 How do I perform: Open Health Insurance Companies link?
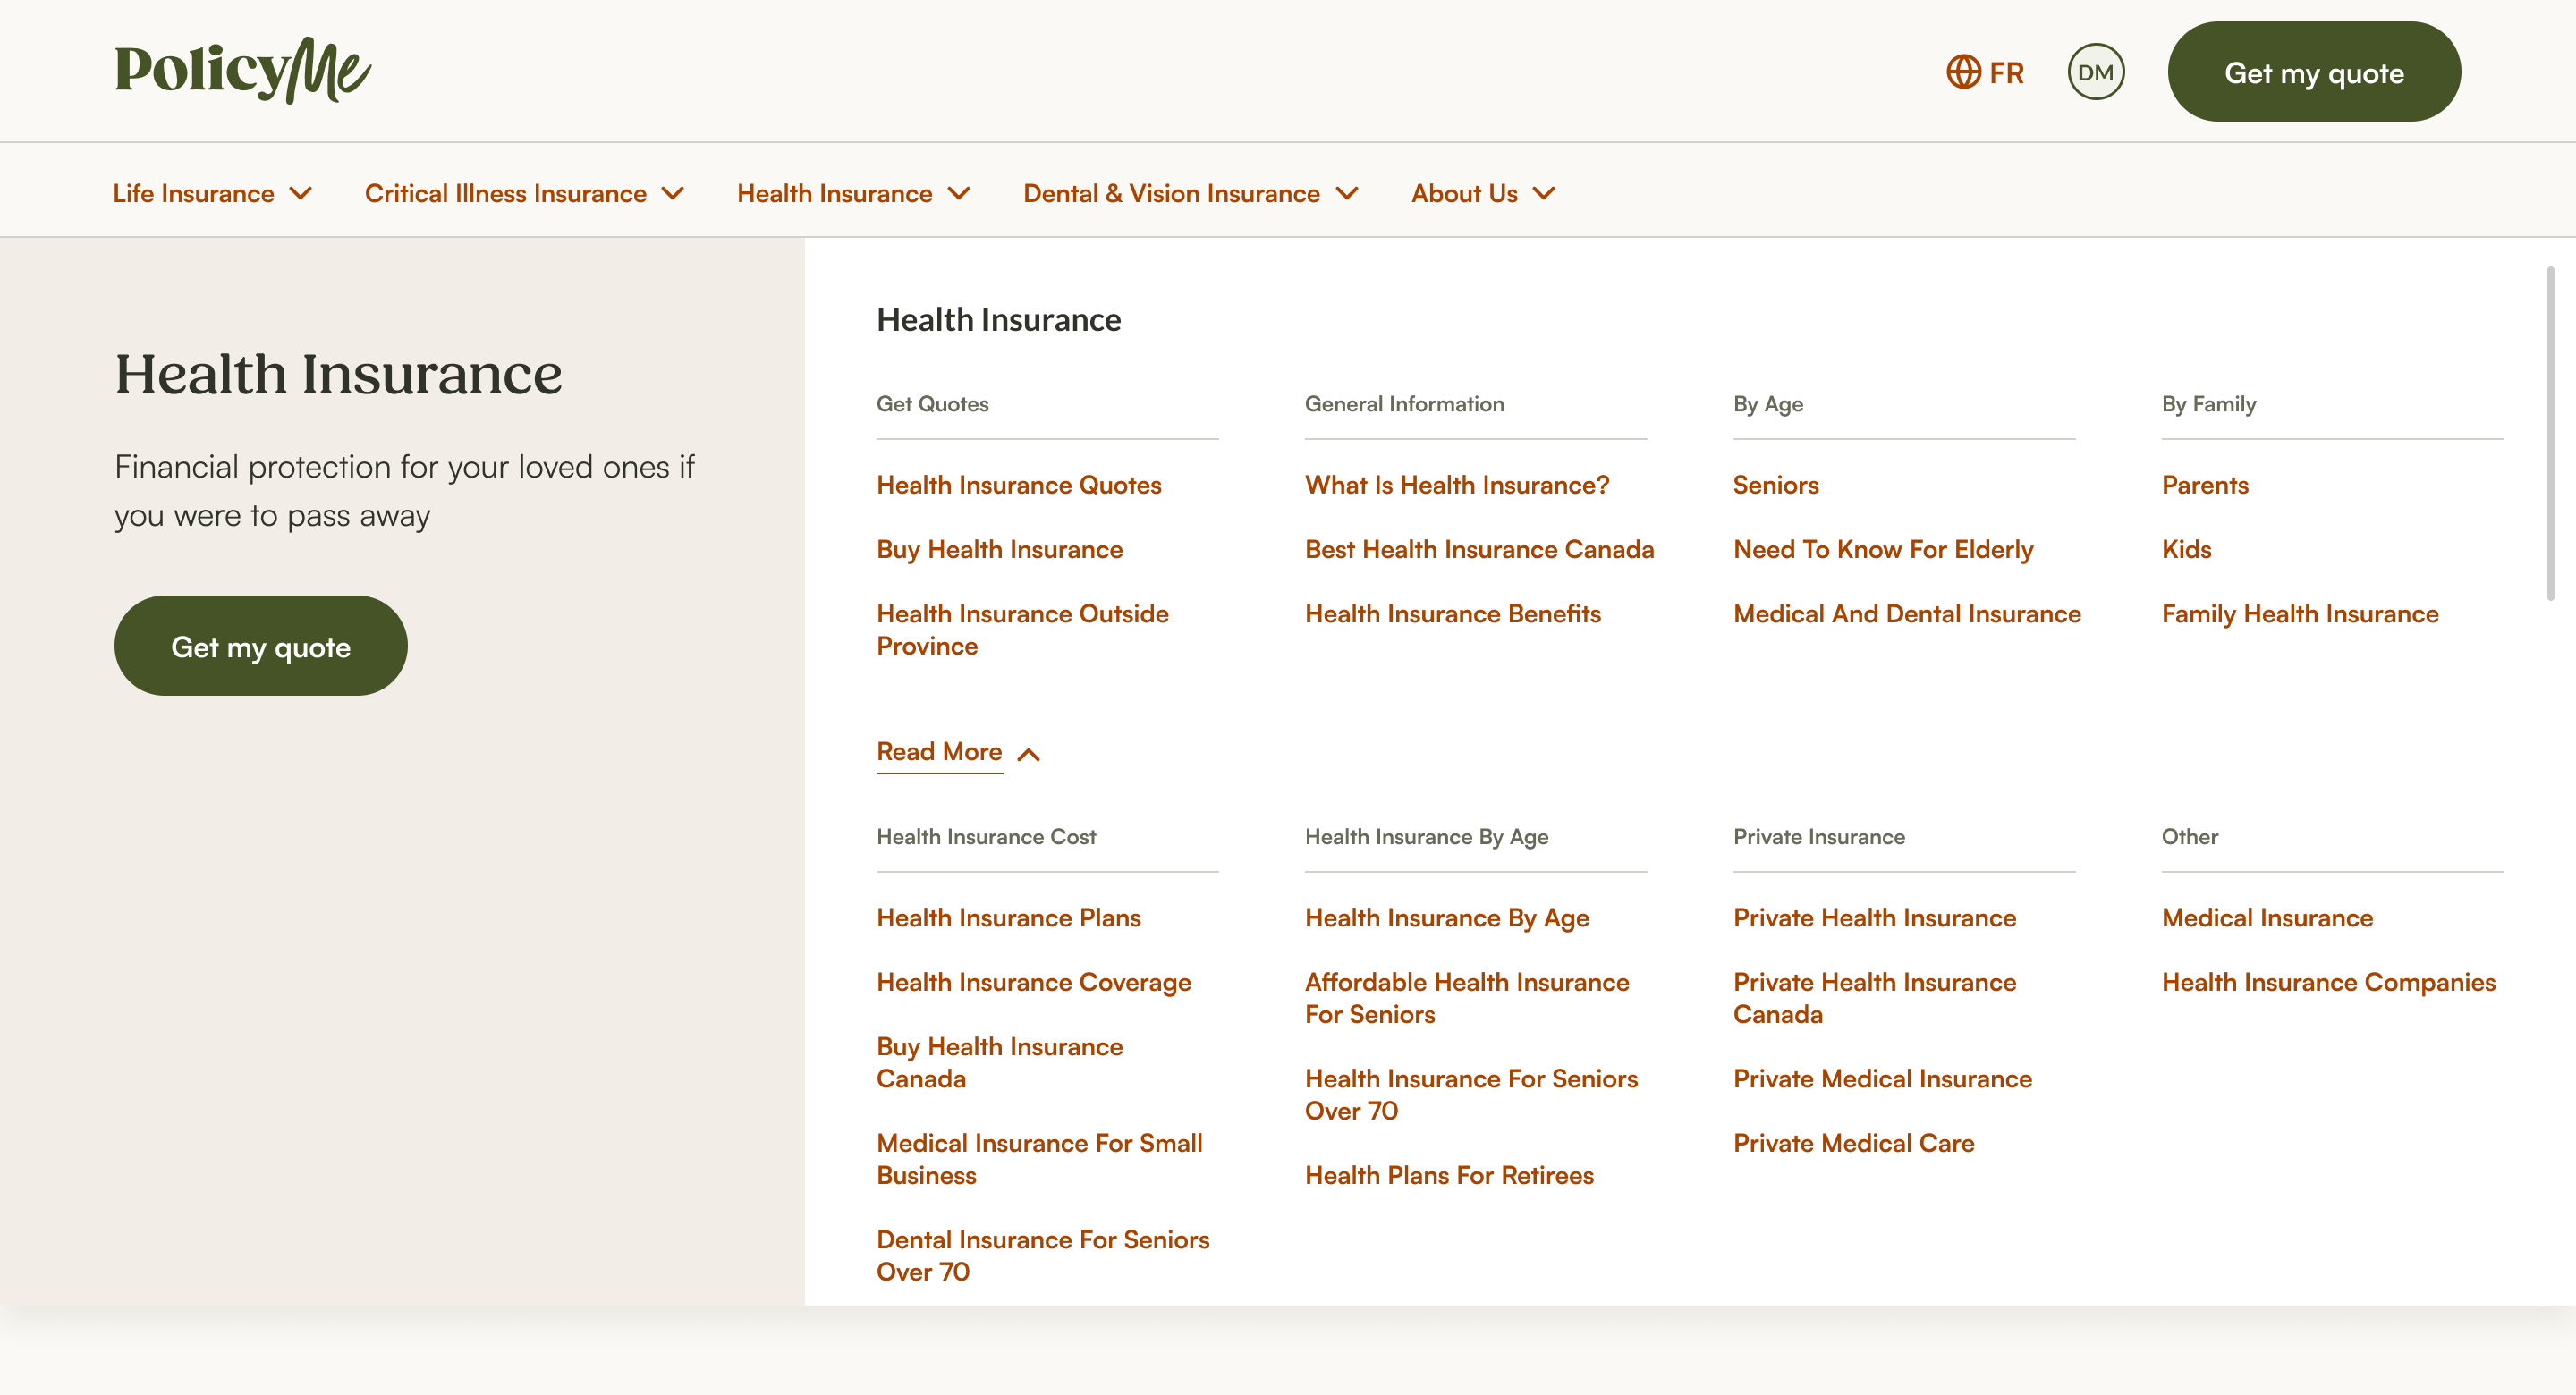click(x=2328, y=982)
